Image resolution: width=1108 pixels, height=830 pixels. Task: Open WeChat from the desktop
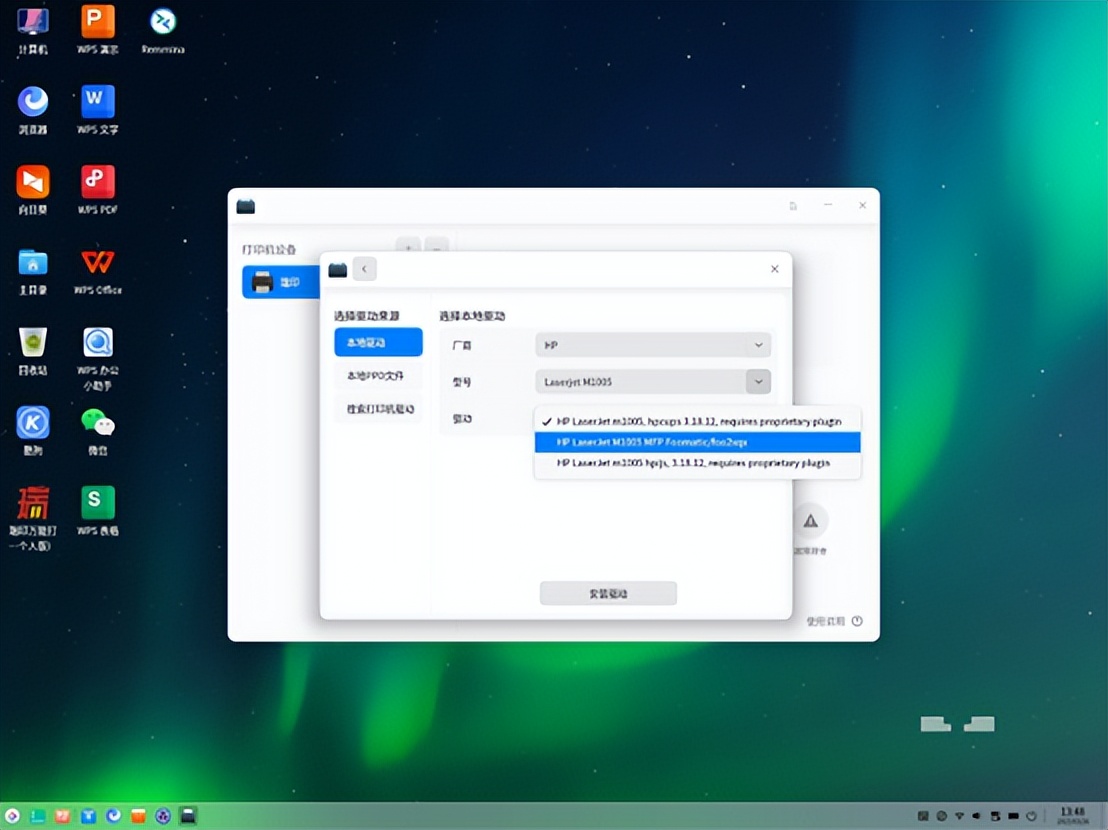pos(98,423)
